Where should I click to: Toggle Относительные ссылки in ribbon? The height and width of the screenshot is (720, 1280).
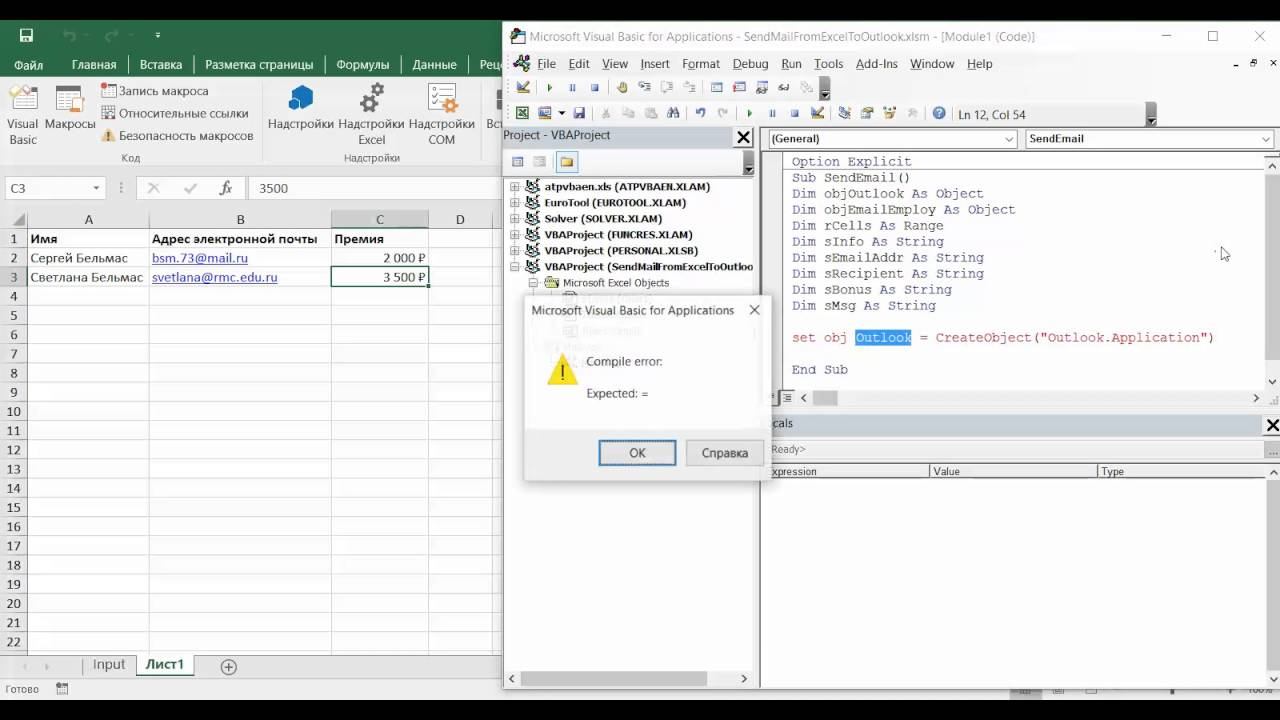[x=175, y=114]
